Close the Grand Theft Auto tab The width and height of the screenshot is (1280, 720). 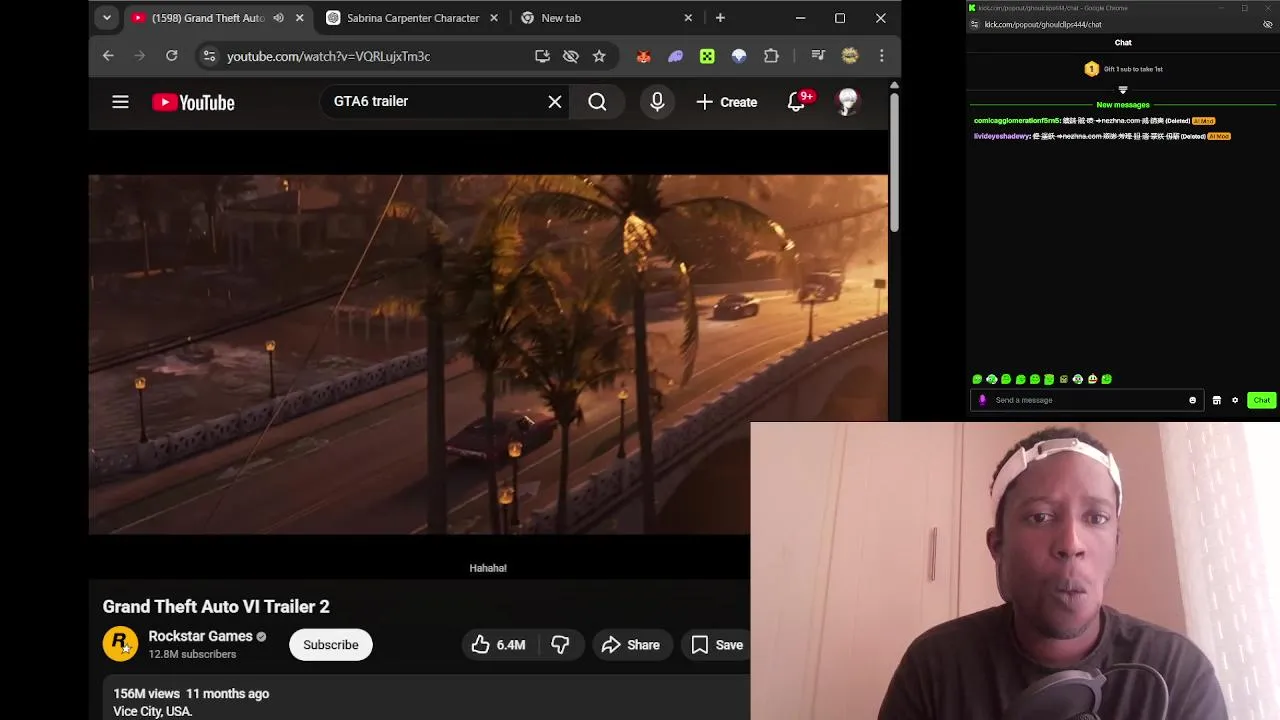click(299, 18)
